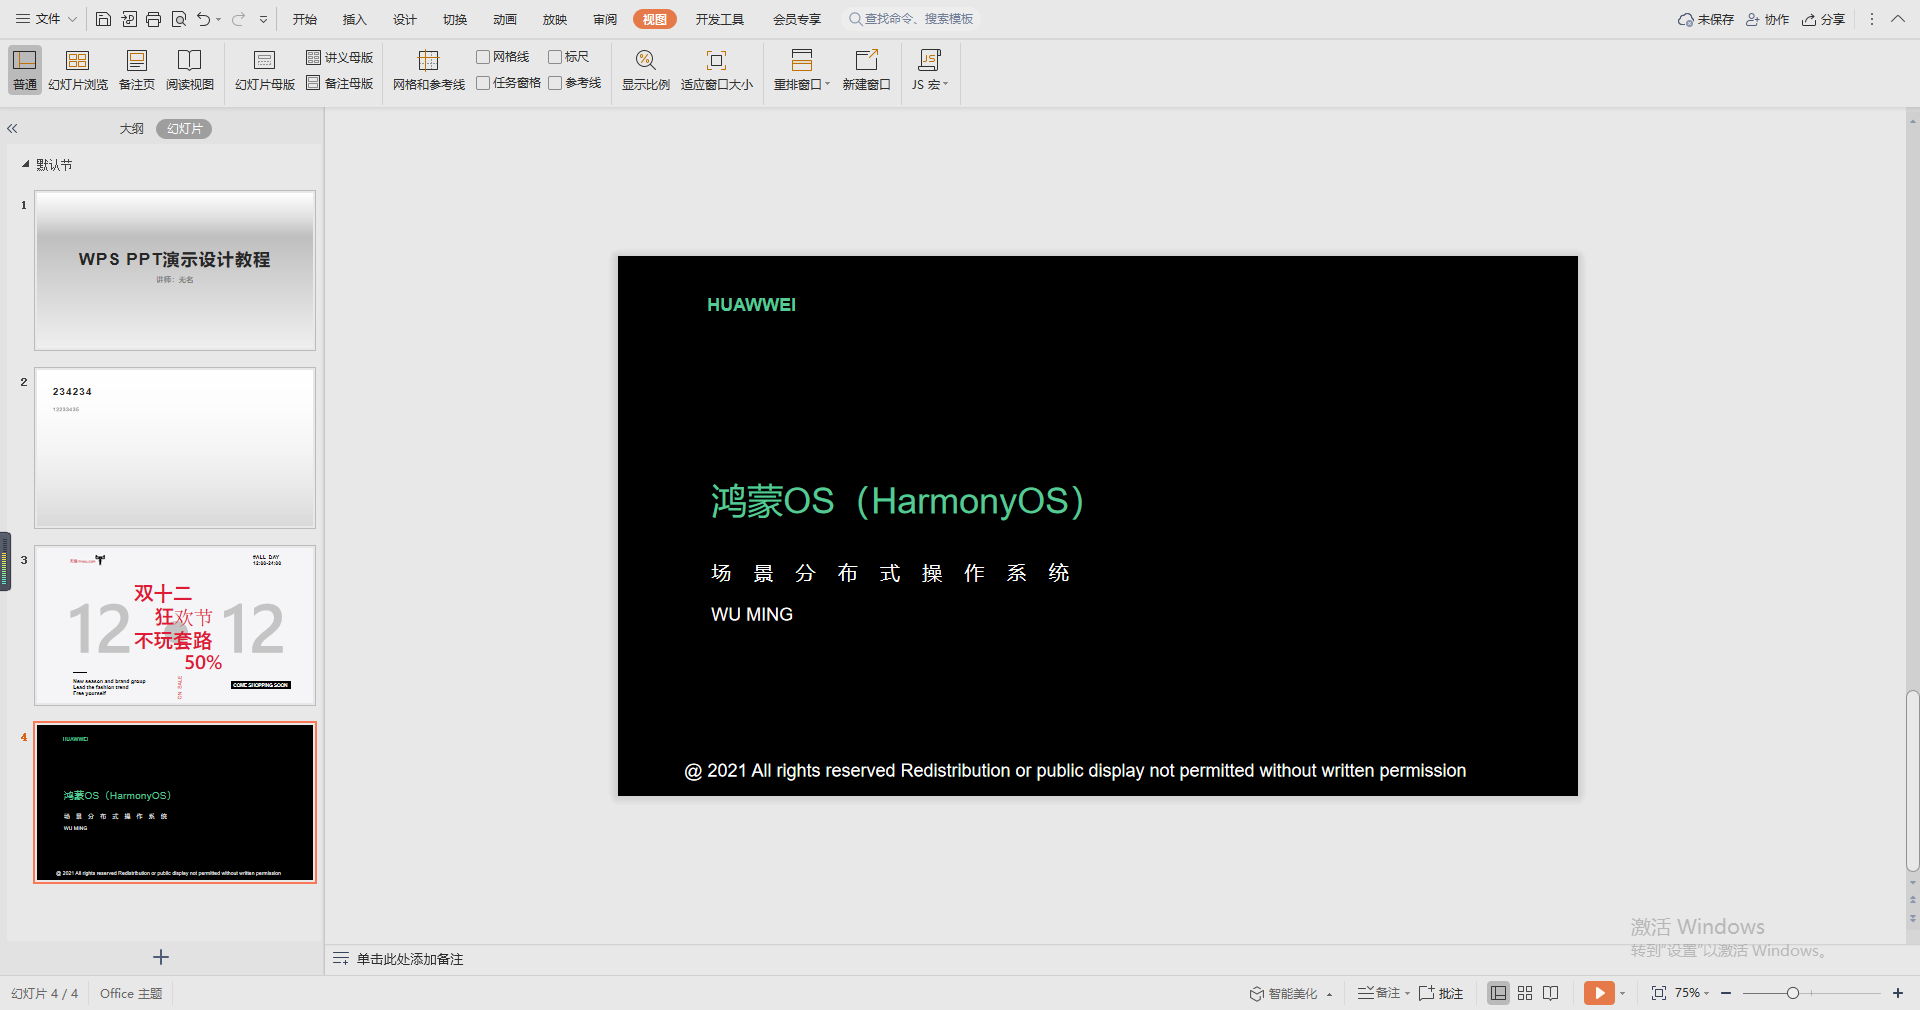Toggle the 参考线 guides checkbox
Viewport: 1920px width, 1010px height.
click(555, 83)
